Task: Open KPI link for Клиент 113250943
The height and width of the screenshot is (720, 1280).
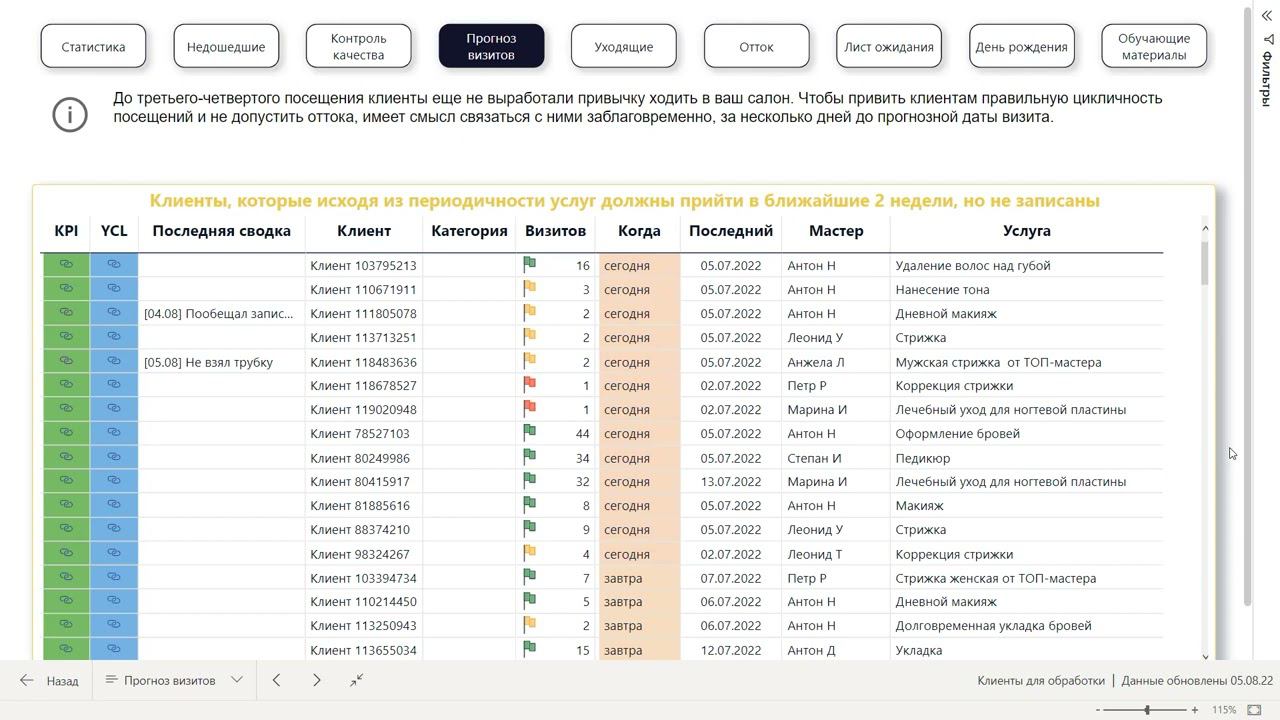Action: click(x=66, y=625)
